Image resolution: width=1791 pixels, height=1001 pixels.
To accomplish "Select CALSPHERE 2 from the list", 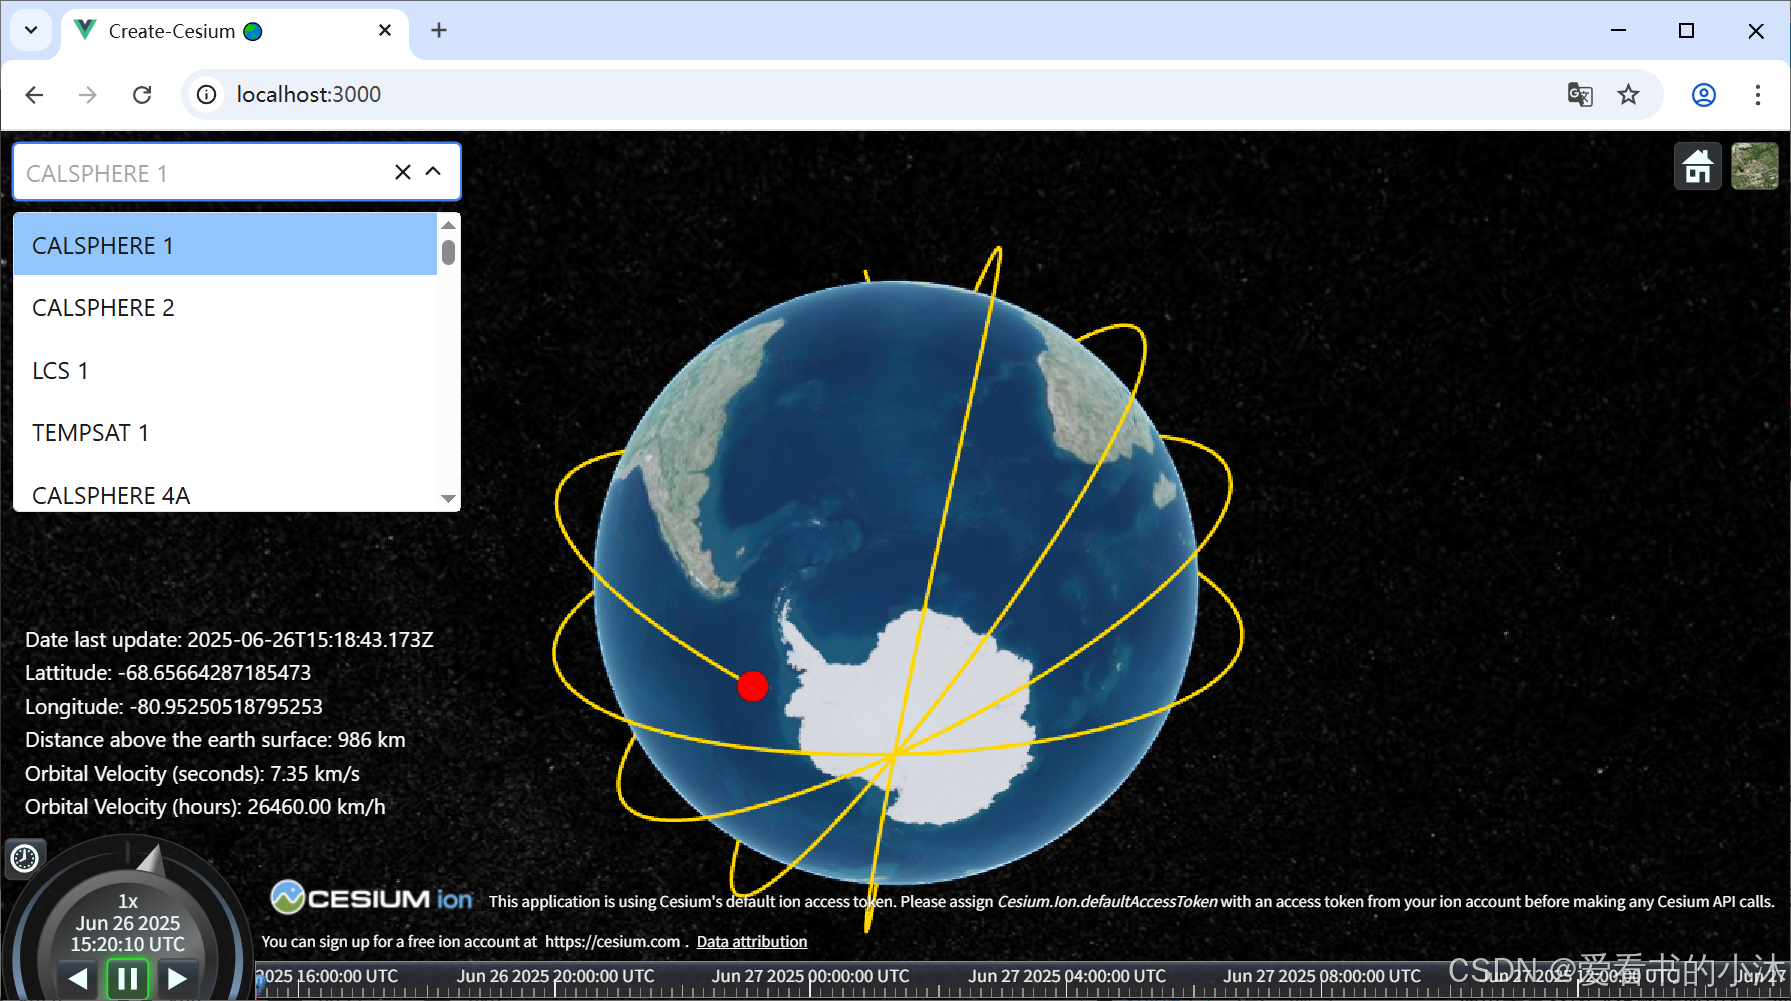I will [x=226, y=308].
